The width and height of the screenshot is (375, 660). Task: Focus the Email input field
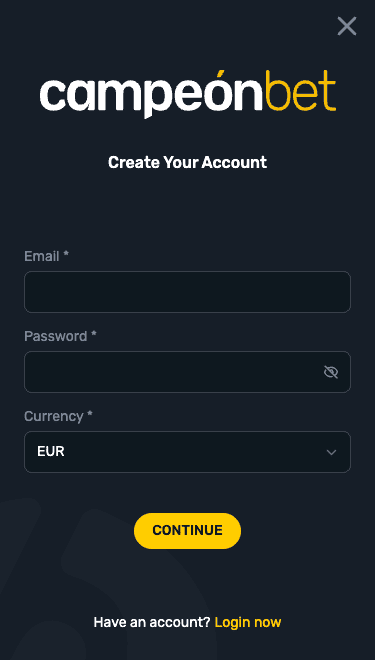187,292
